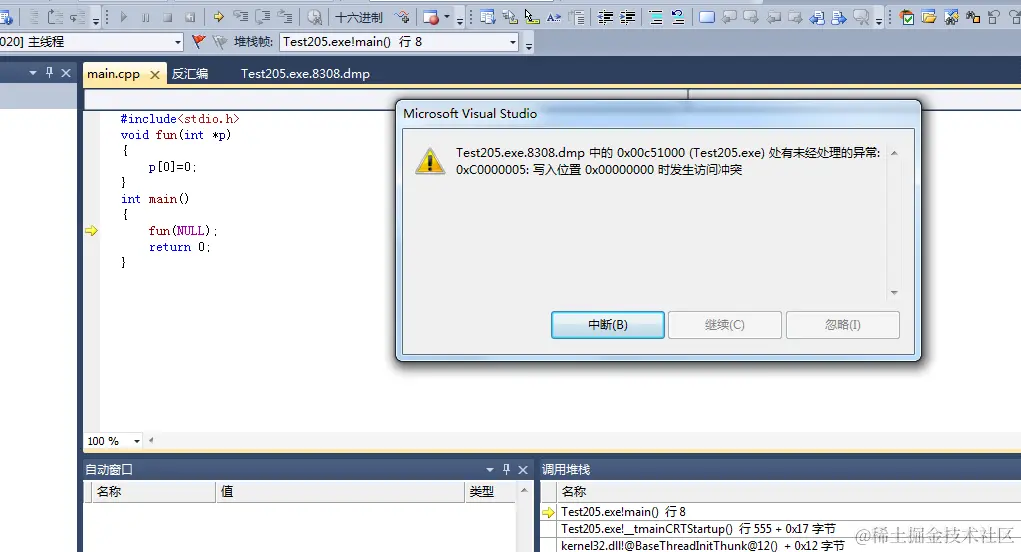This screenshot has width=1021, height=552.
Task: Click the code line p[0]=0;
Action: click(172, 167)
